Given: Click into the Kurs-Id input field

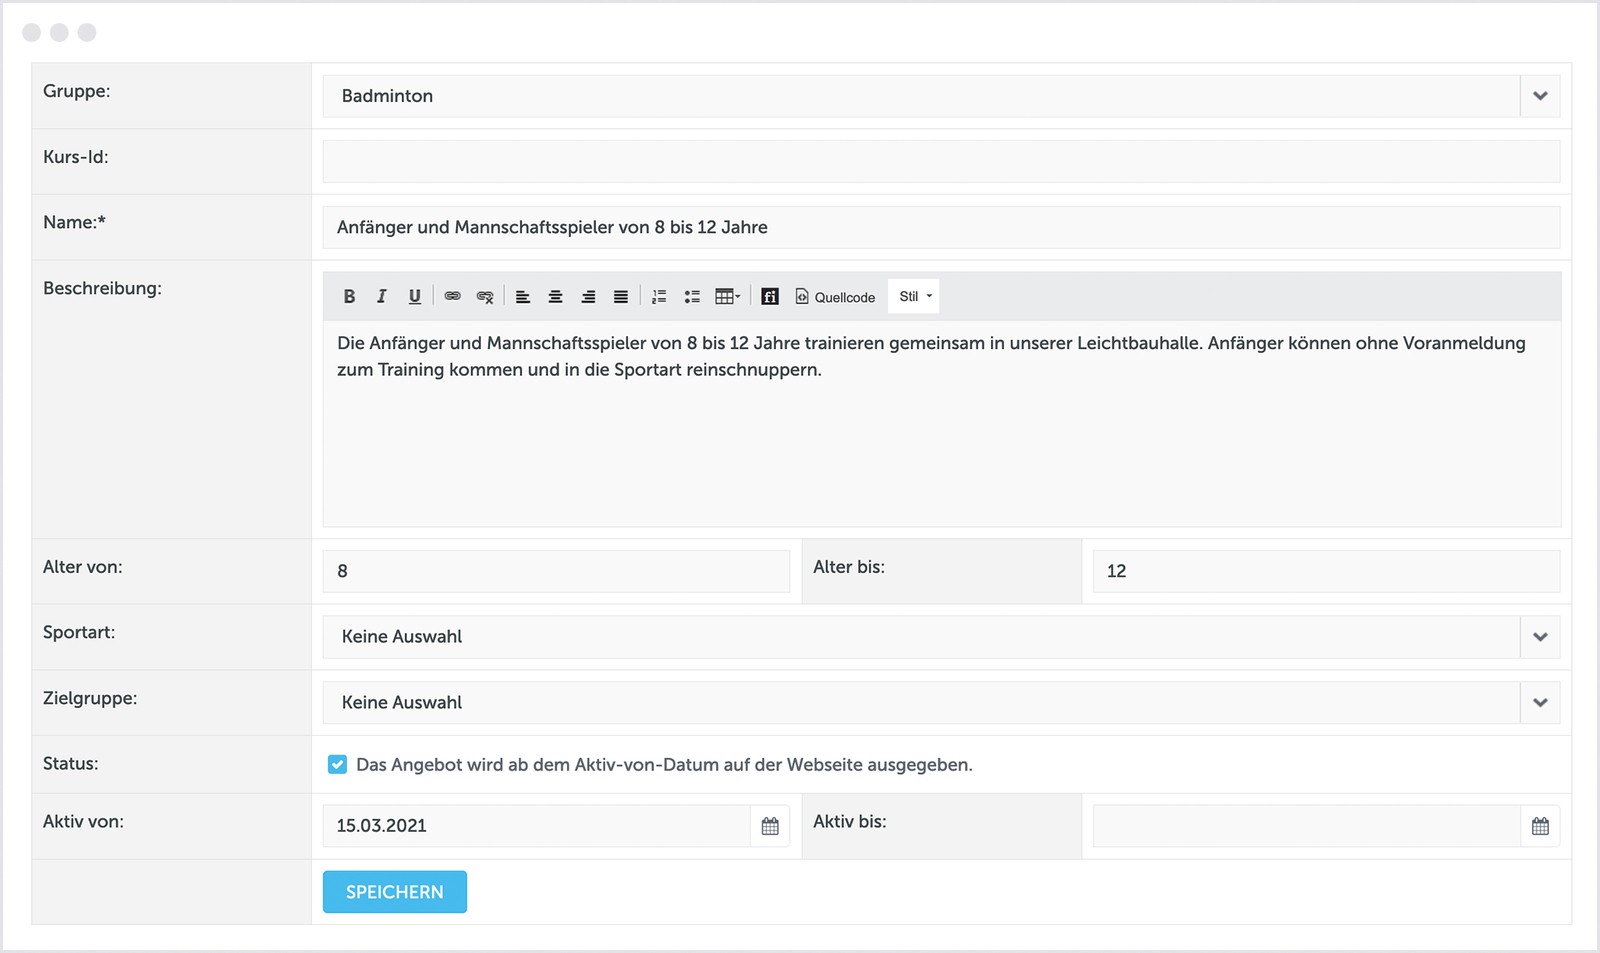Looking at the screenshot, I should (940, 162).
